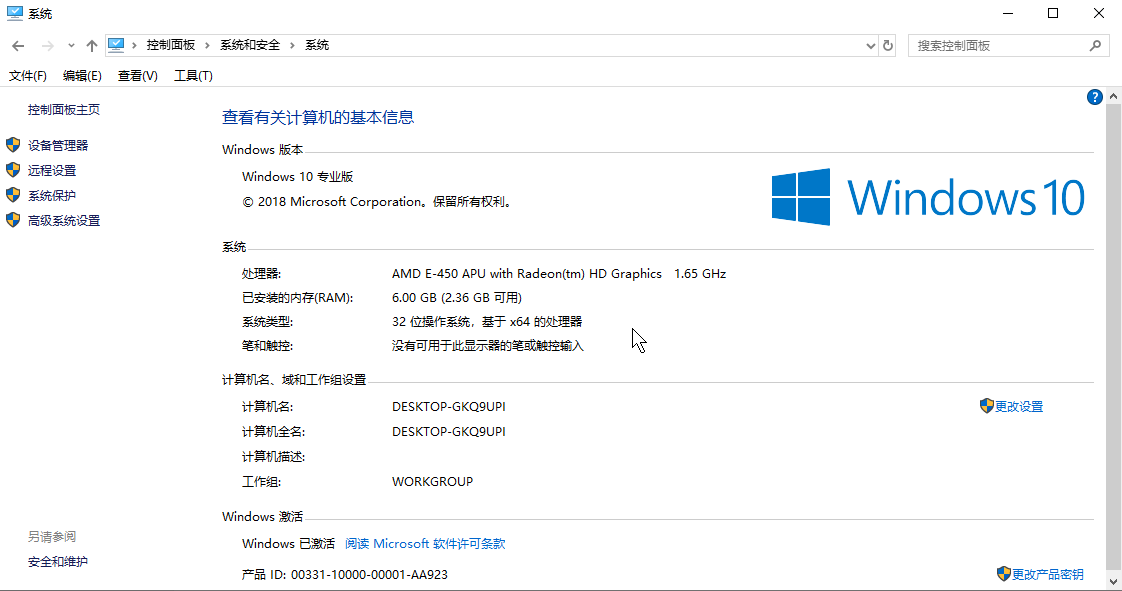Click the 没有可用于此显示器的笔或触控输入 text

tap(488, 346)
